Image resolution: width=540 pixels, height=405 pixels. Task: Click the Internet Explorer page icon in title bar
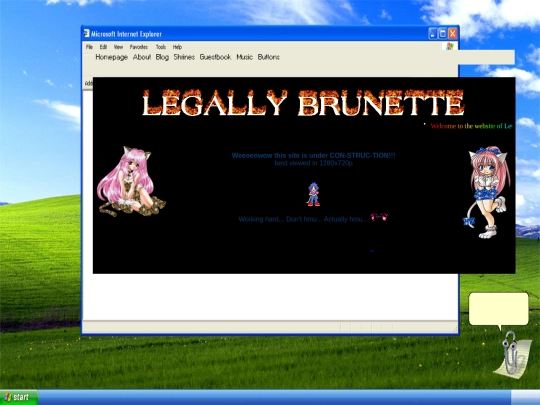tap(86, 33)
